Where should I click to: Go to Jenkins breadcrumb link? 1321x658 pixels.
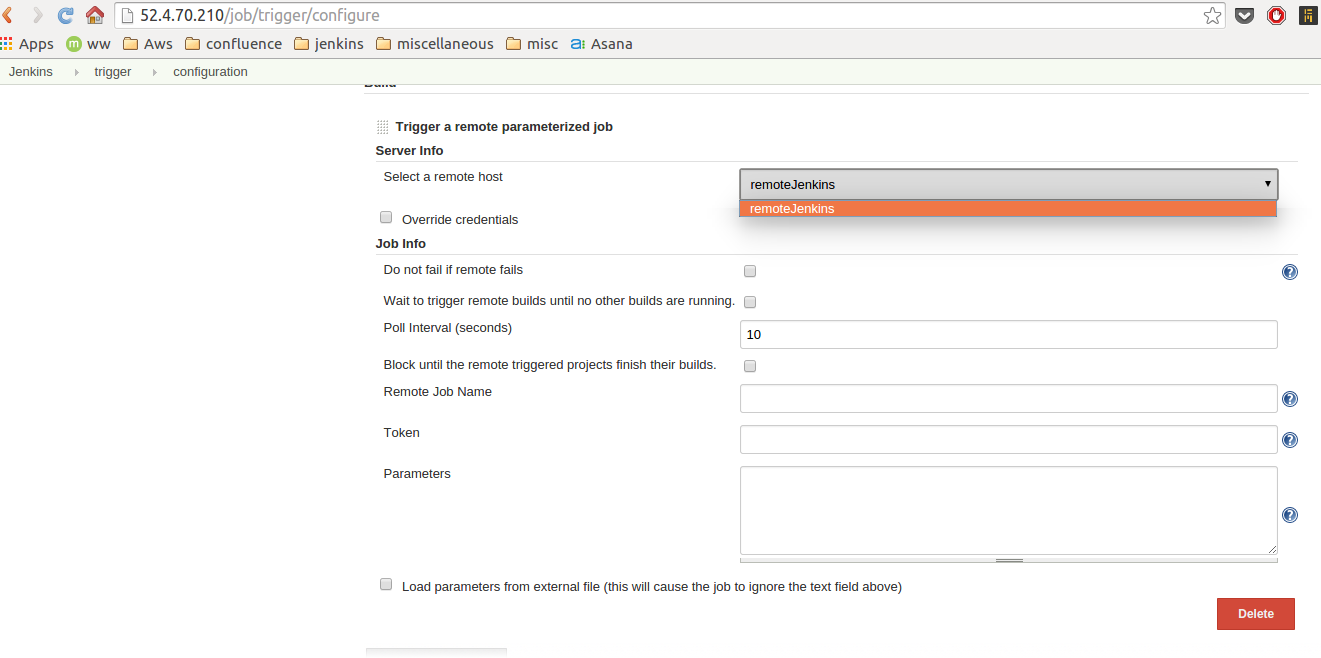coord(31,72)
